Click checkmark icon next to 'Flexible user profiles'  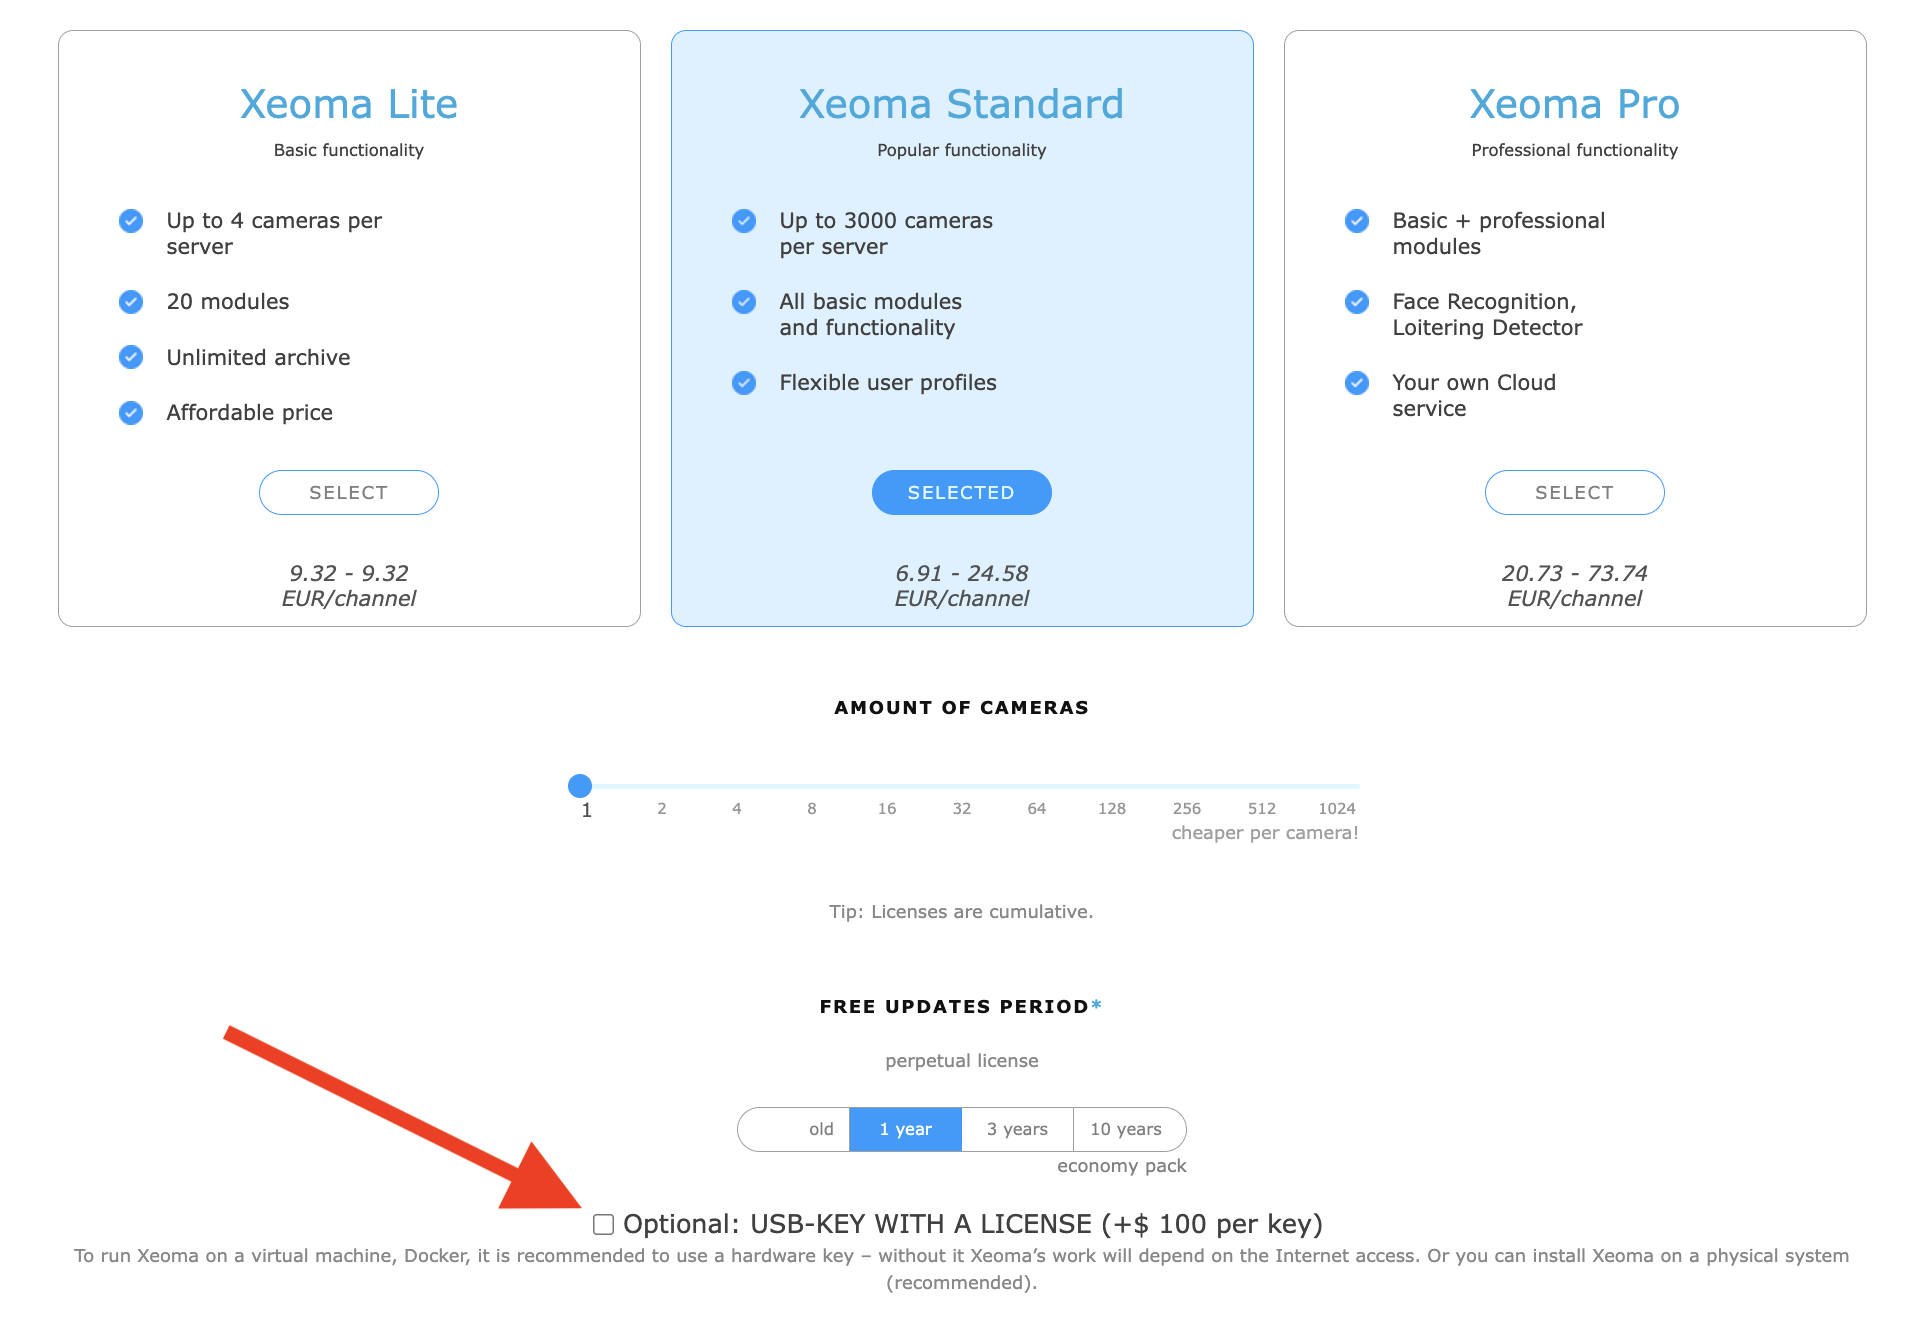click(744, 383)
